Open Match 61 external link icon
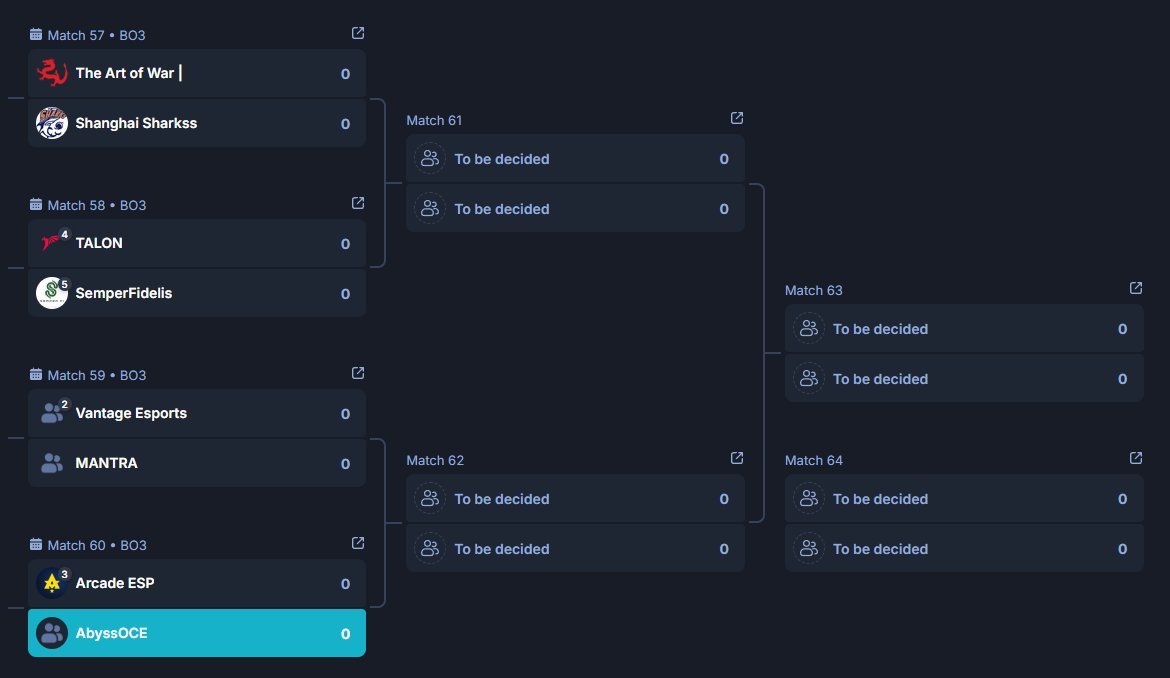The image size is (1170, 678). pyautogui.click(x=736, y=118)
